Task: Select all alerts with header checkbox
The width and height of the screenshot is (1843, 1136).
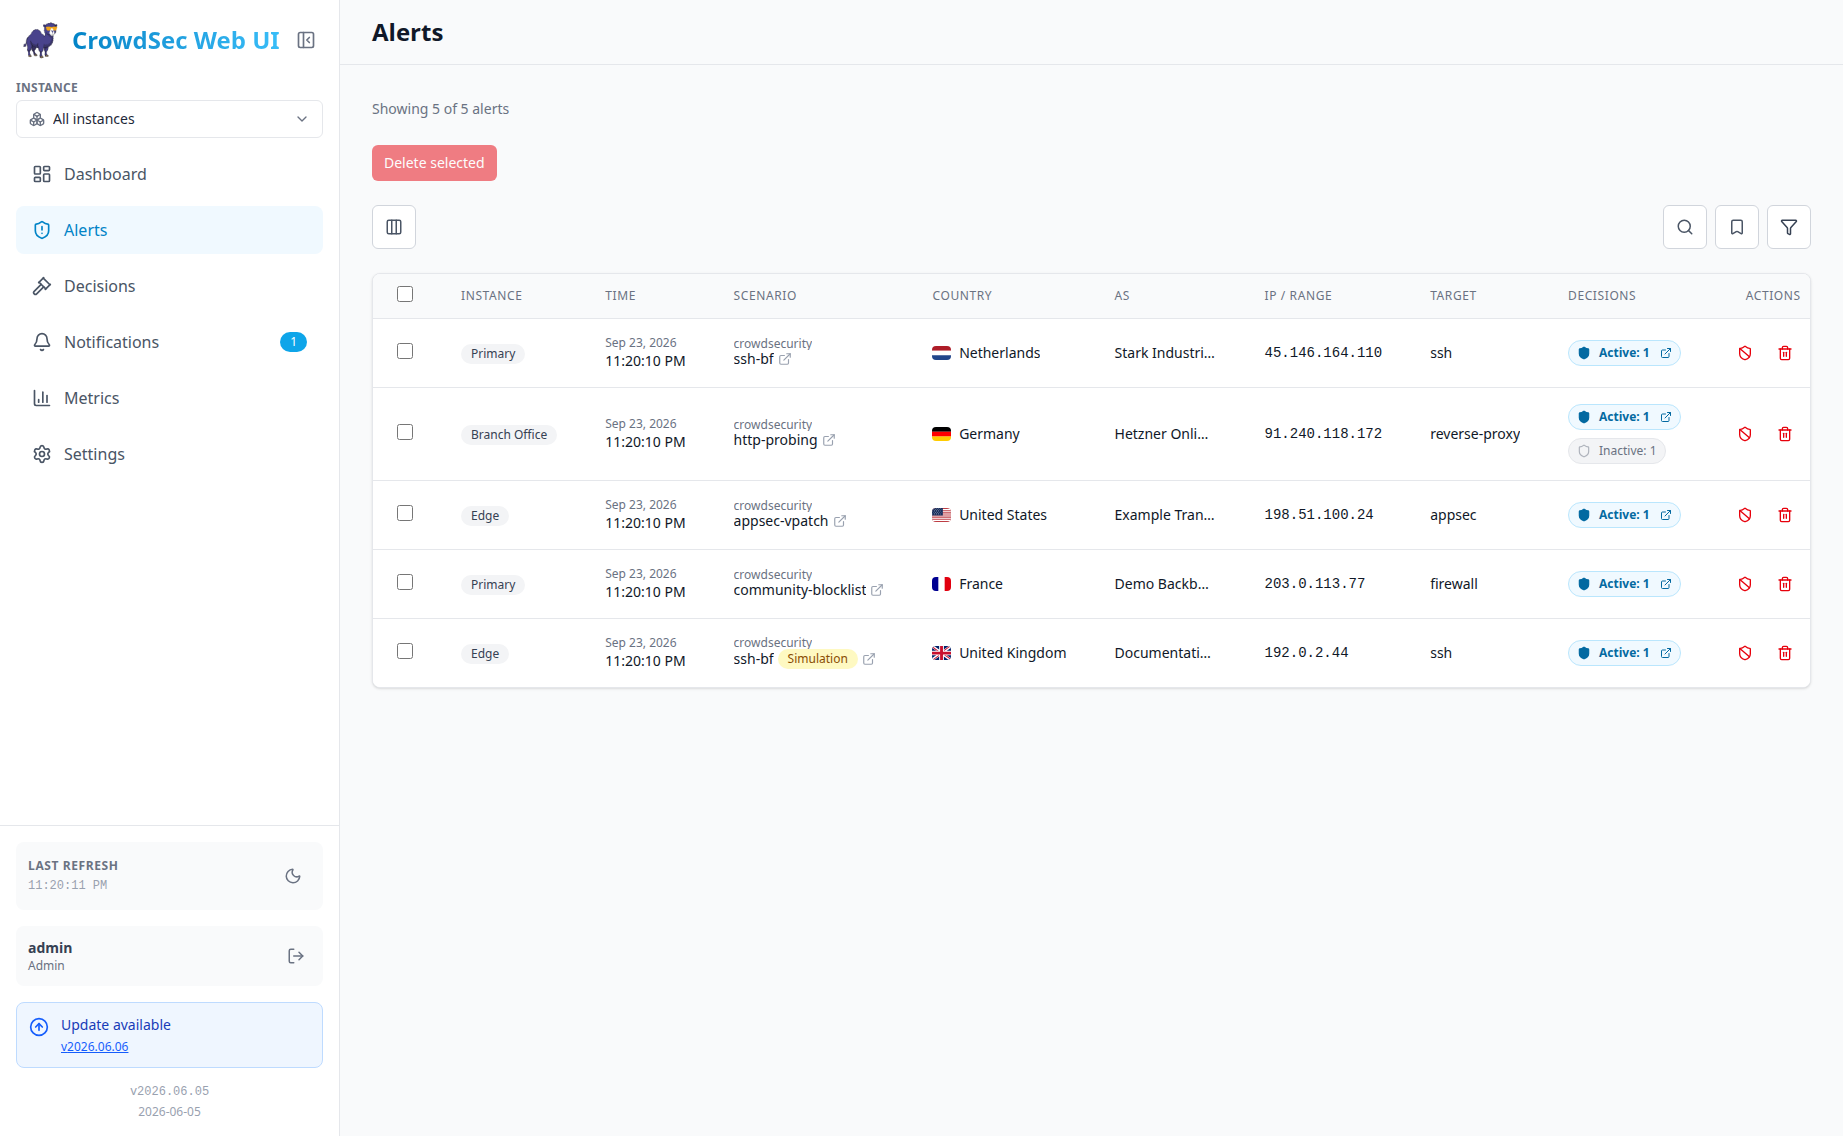Action: click(x=405, y=294)
